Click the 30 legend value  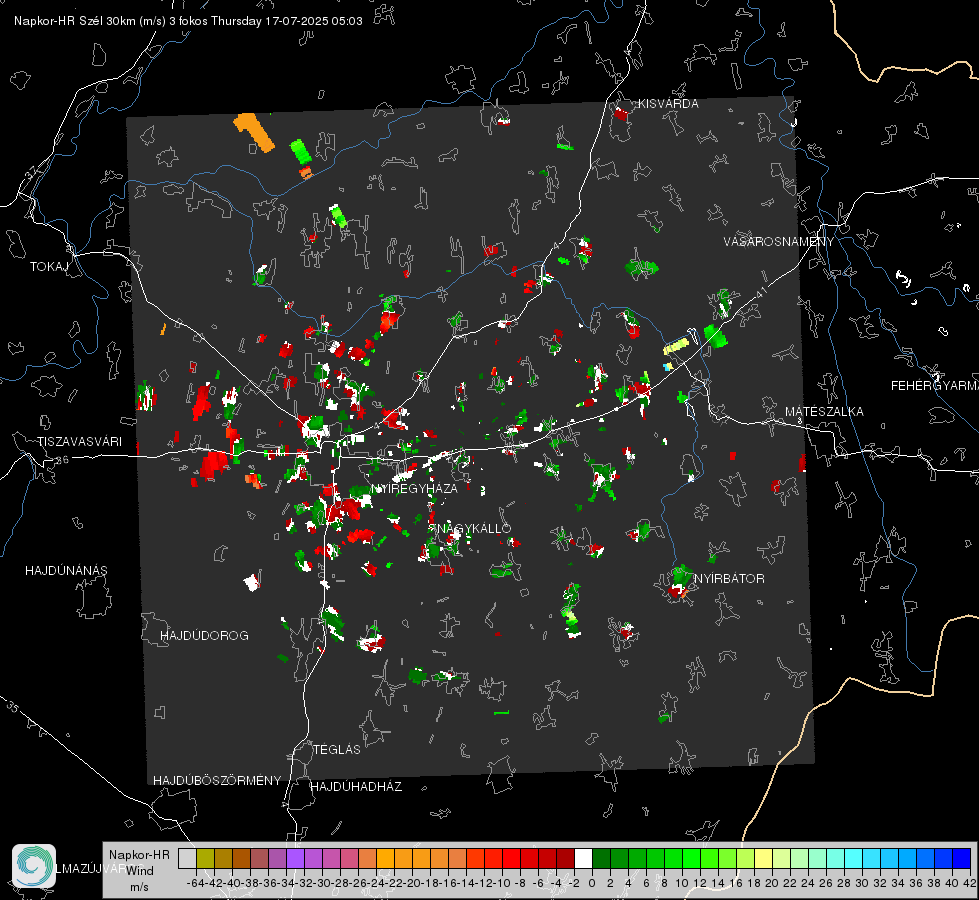[862, 883]
